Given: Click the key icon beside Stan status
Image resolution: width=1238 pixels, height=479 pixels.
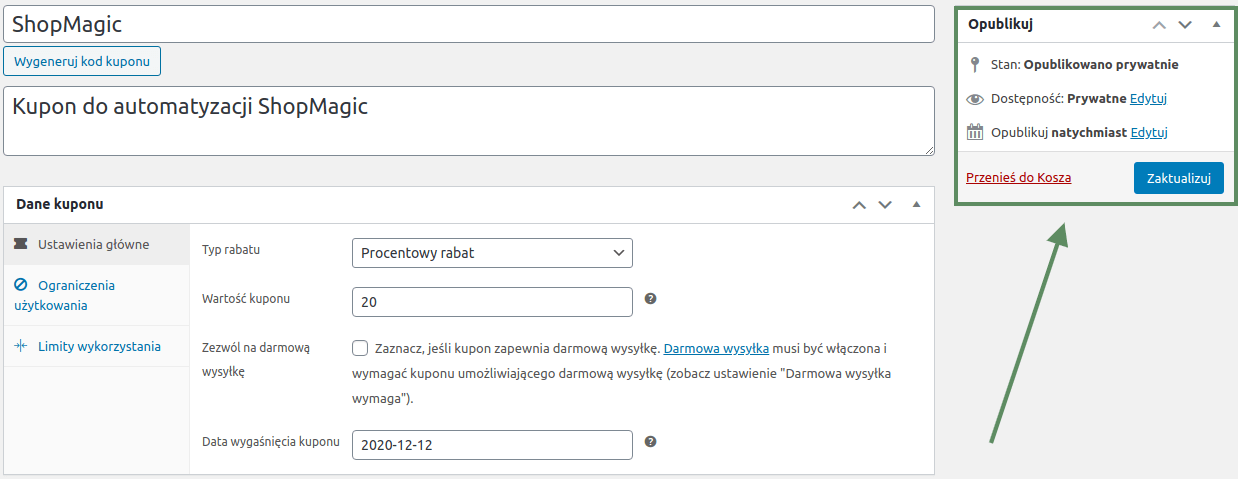Looking at the screenshot, I should (976, 65).
